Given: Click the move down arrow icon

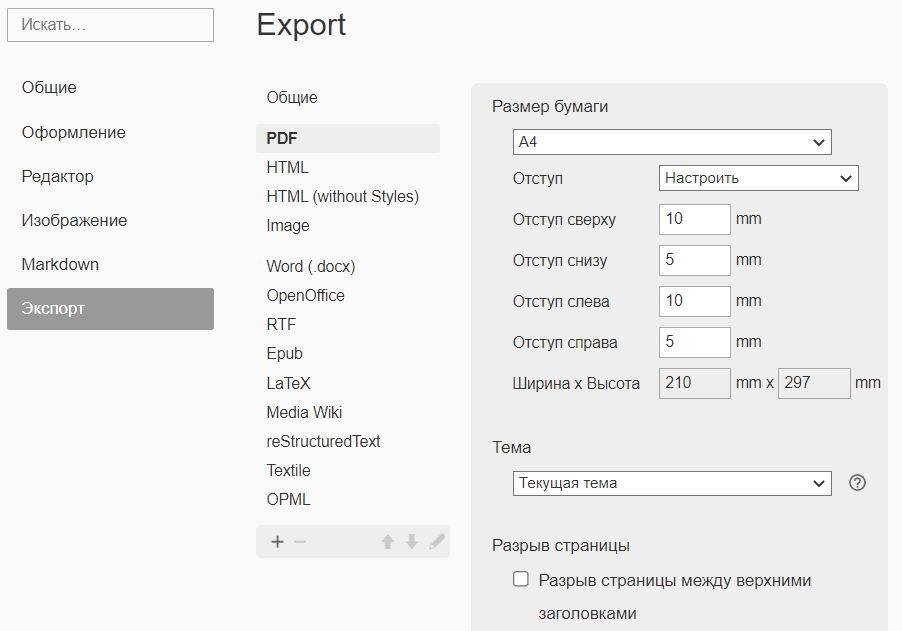Looking at the screenshot, I should click(x=412, y=542).
